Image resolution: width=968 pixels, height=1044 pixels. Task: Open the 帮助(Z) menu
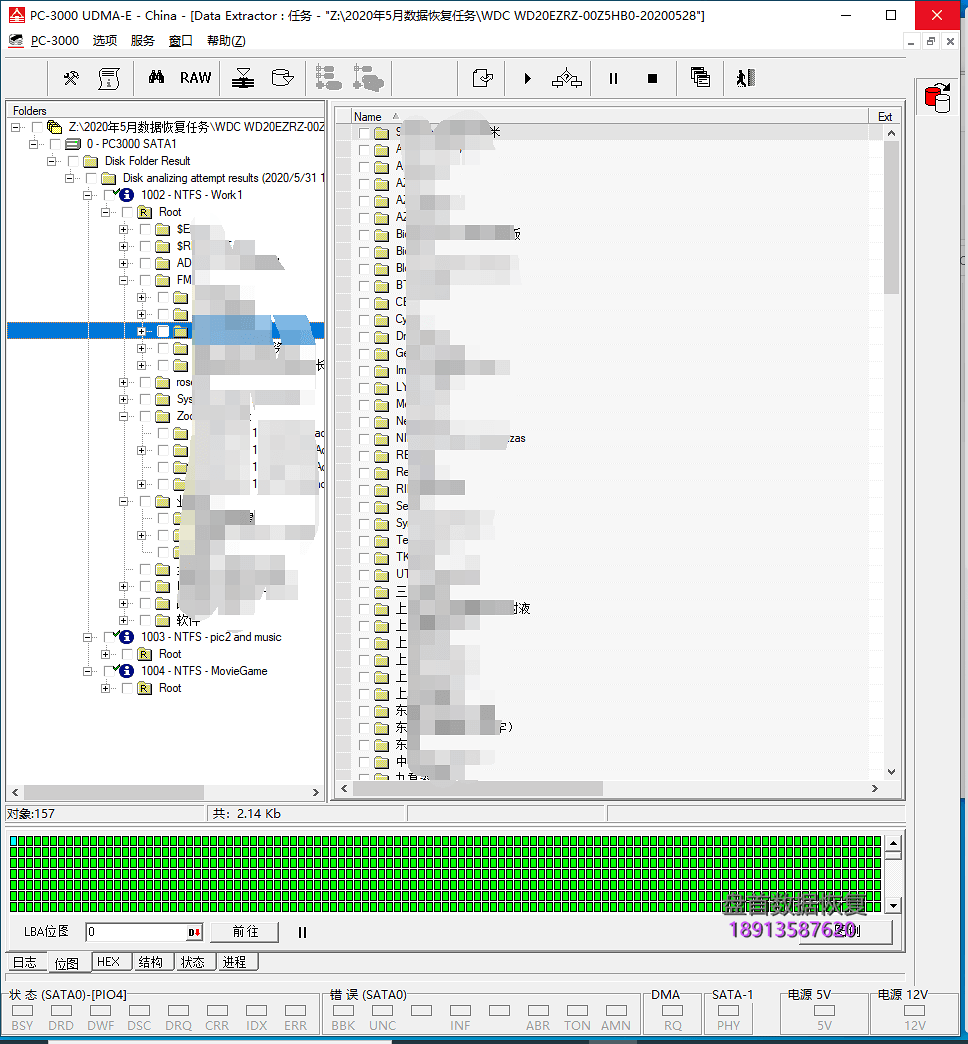(226, 41)
